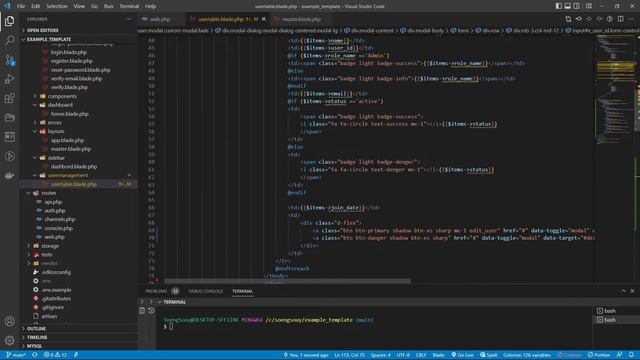
Task: Open Customize Layout button
Action: coord(589,6)
